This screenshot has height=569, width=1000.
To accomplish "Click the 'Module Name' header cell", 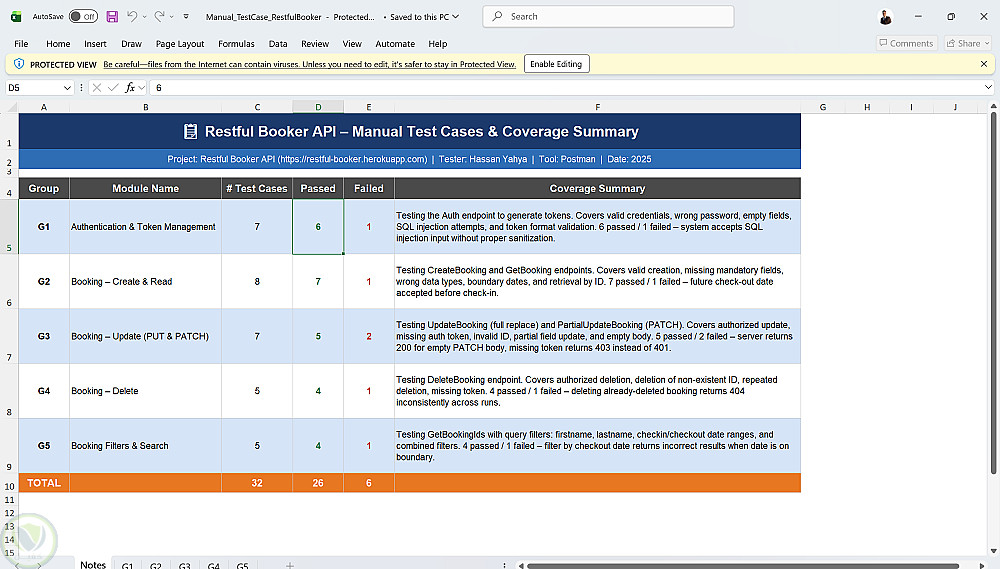I will [145, 188].
